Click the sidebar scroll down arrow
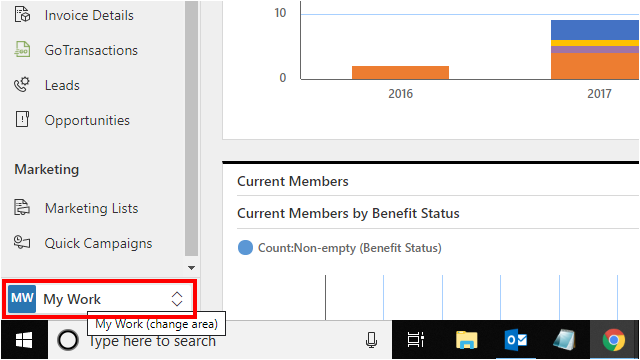The image size is (640, 360). [x=191, y=268]
